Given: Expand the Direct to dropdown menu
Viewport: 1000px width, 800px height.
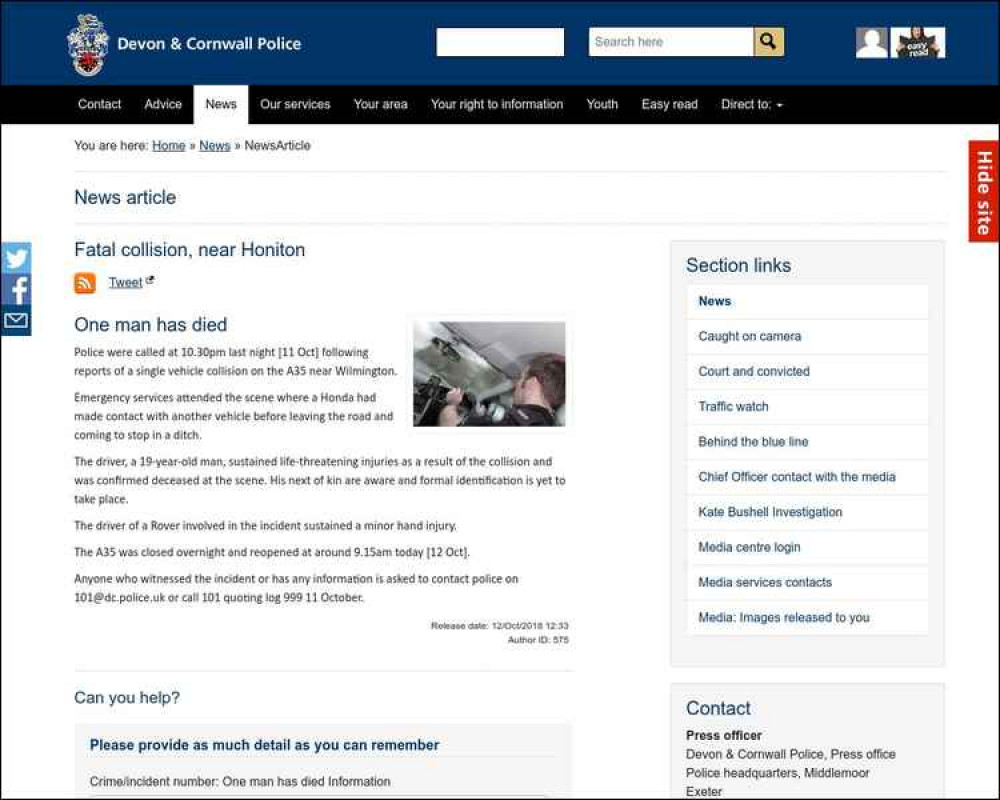Looking at the screenshot, I should (x=752, y=104).
